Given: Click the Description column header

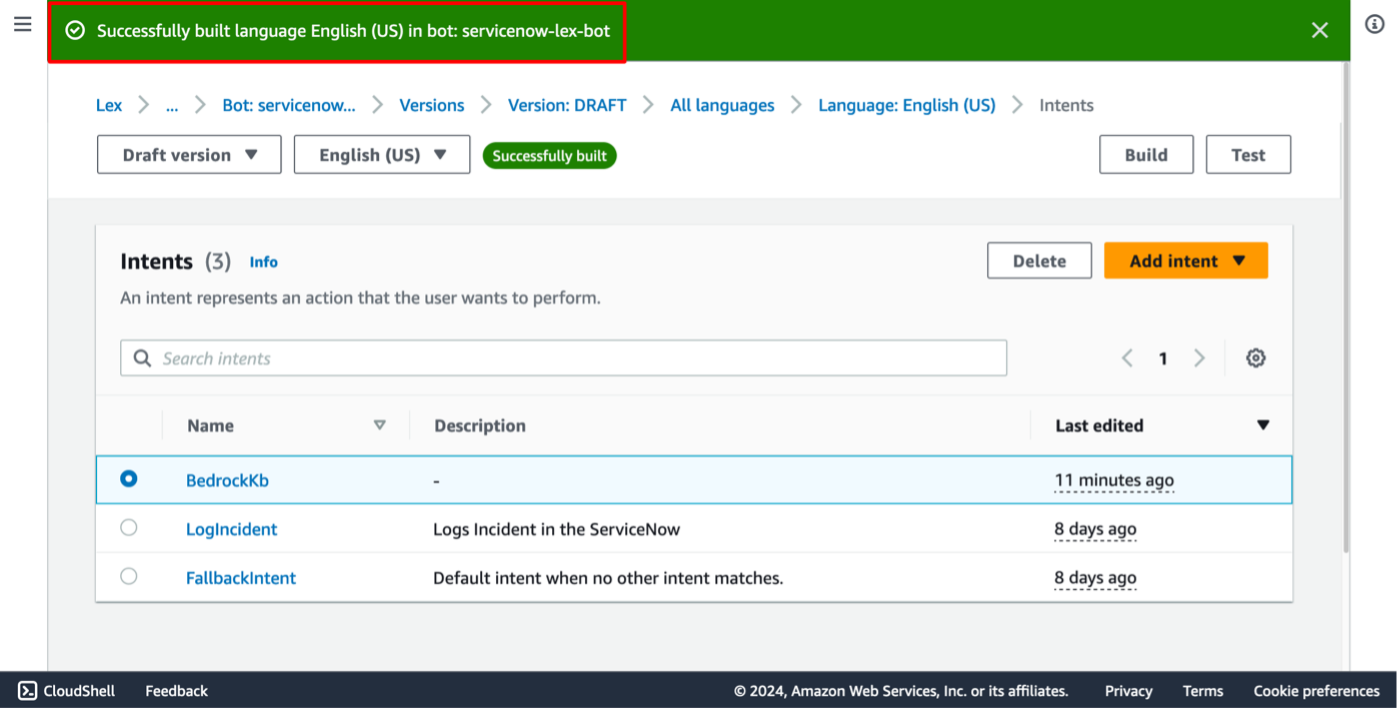Looking at the screenshot, I should coord(480,425).
